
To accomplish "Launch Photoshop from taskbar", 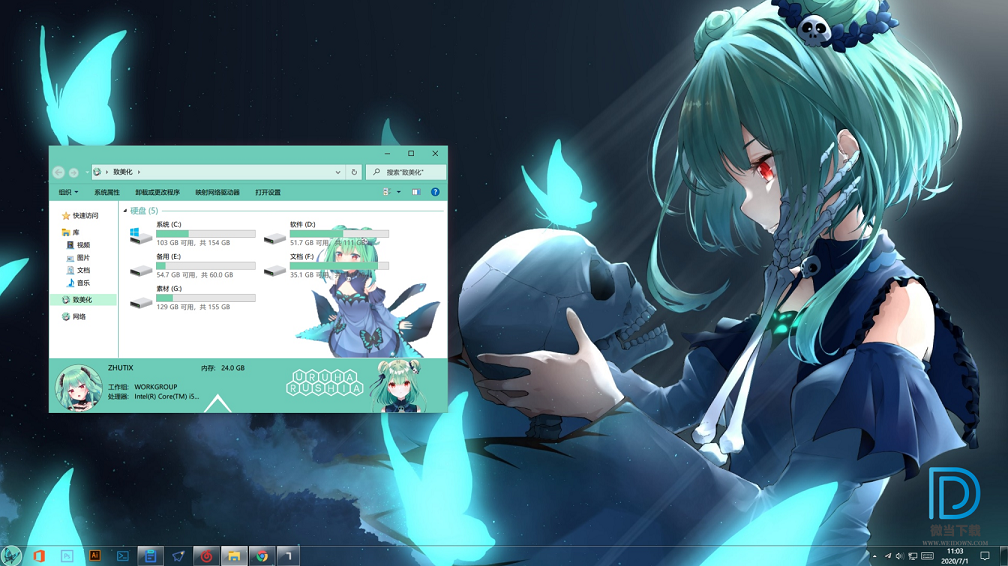I will coord(67,556).
